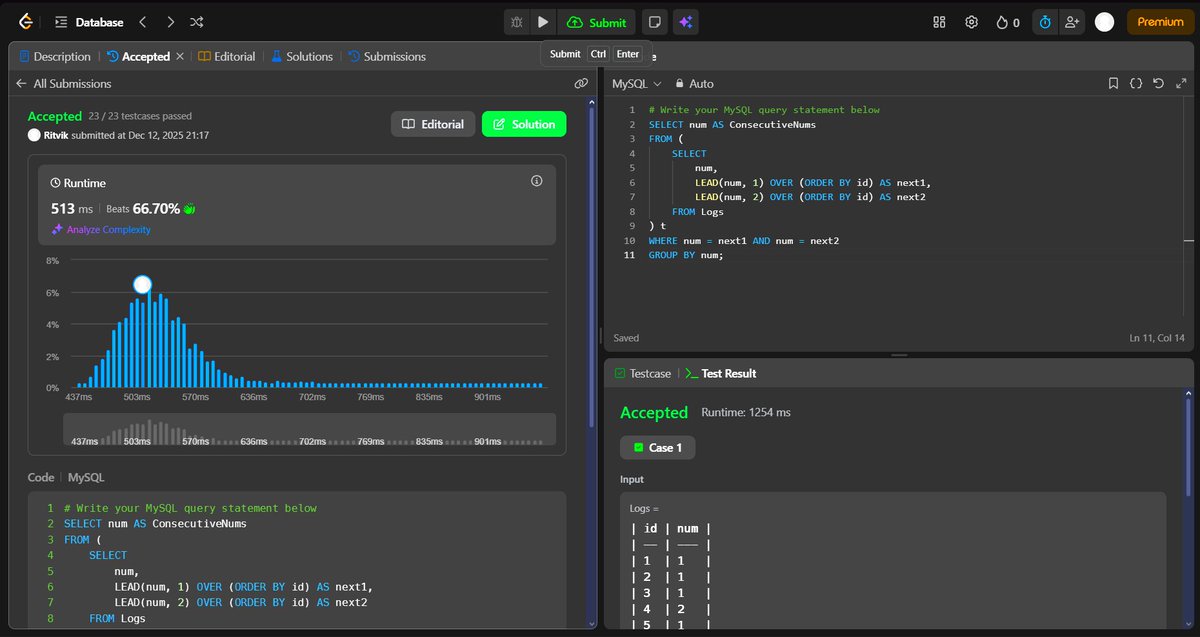Open the Solutions tab

pyautogui.click(x=301, y=57)
